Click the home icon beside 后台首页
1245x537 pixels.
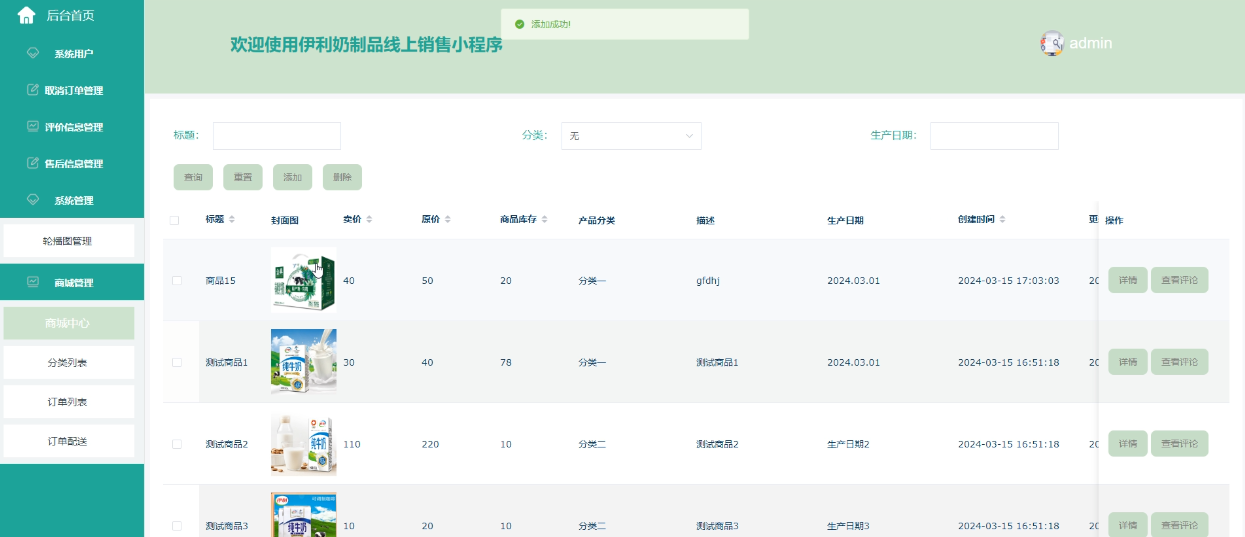coord(27,15)
